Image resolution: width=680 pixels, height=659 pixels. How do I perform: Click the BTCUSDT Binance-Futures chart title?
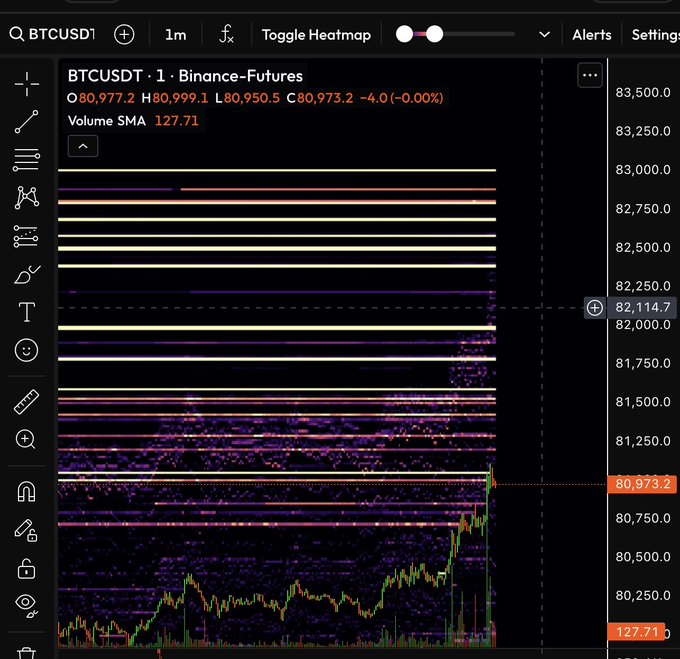(x=185, y=76)
